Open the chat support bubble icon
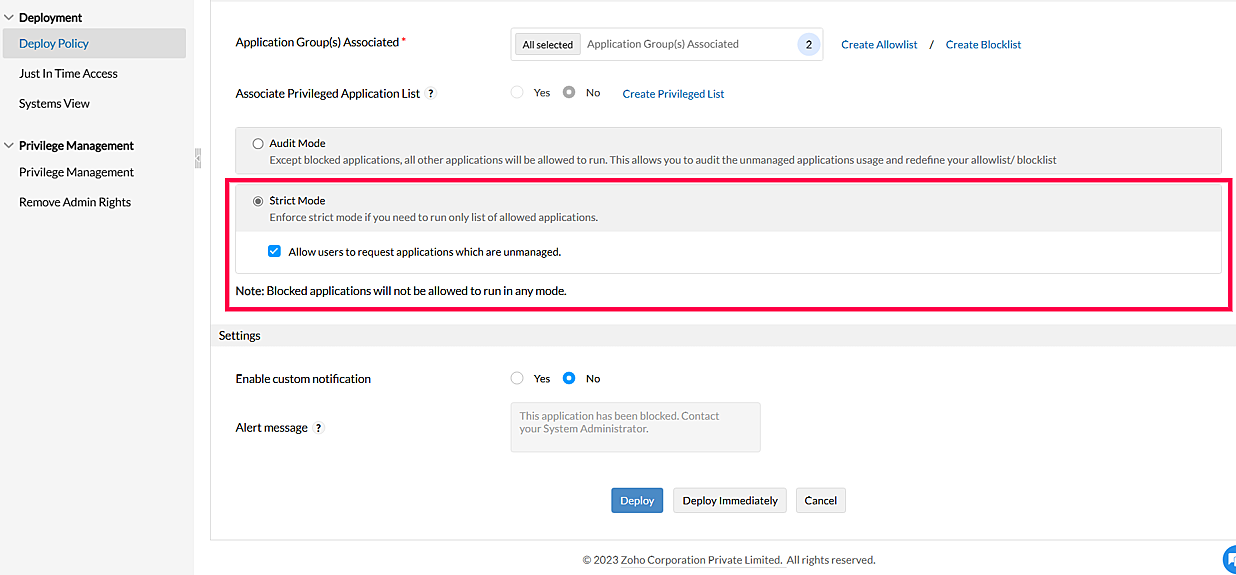The image size is (1236, 575). coord(1229,559)
